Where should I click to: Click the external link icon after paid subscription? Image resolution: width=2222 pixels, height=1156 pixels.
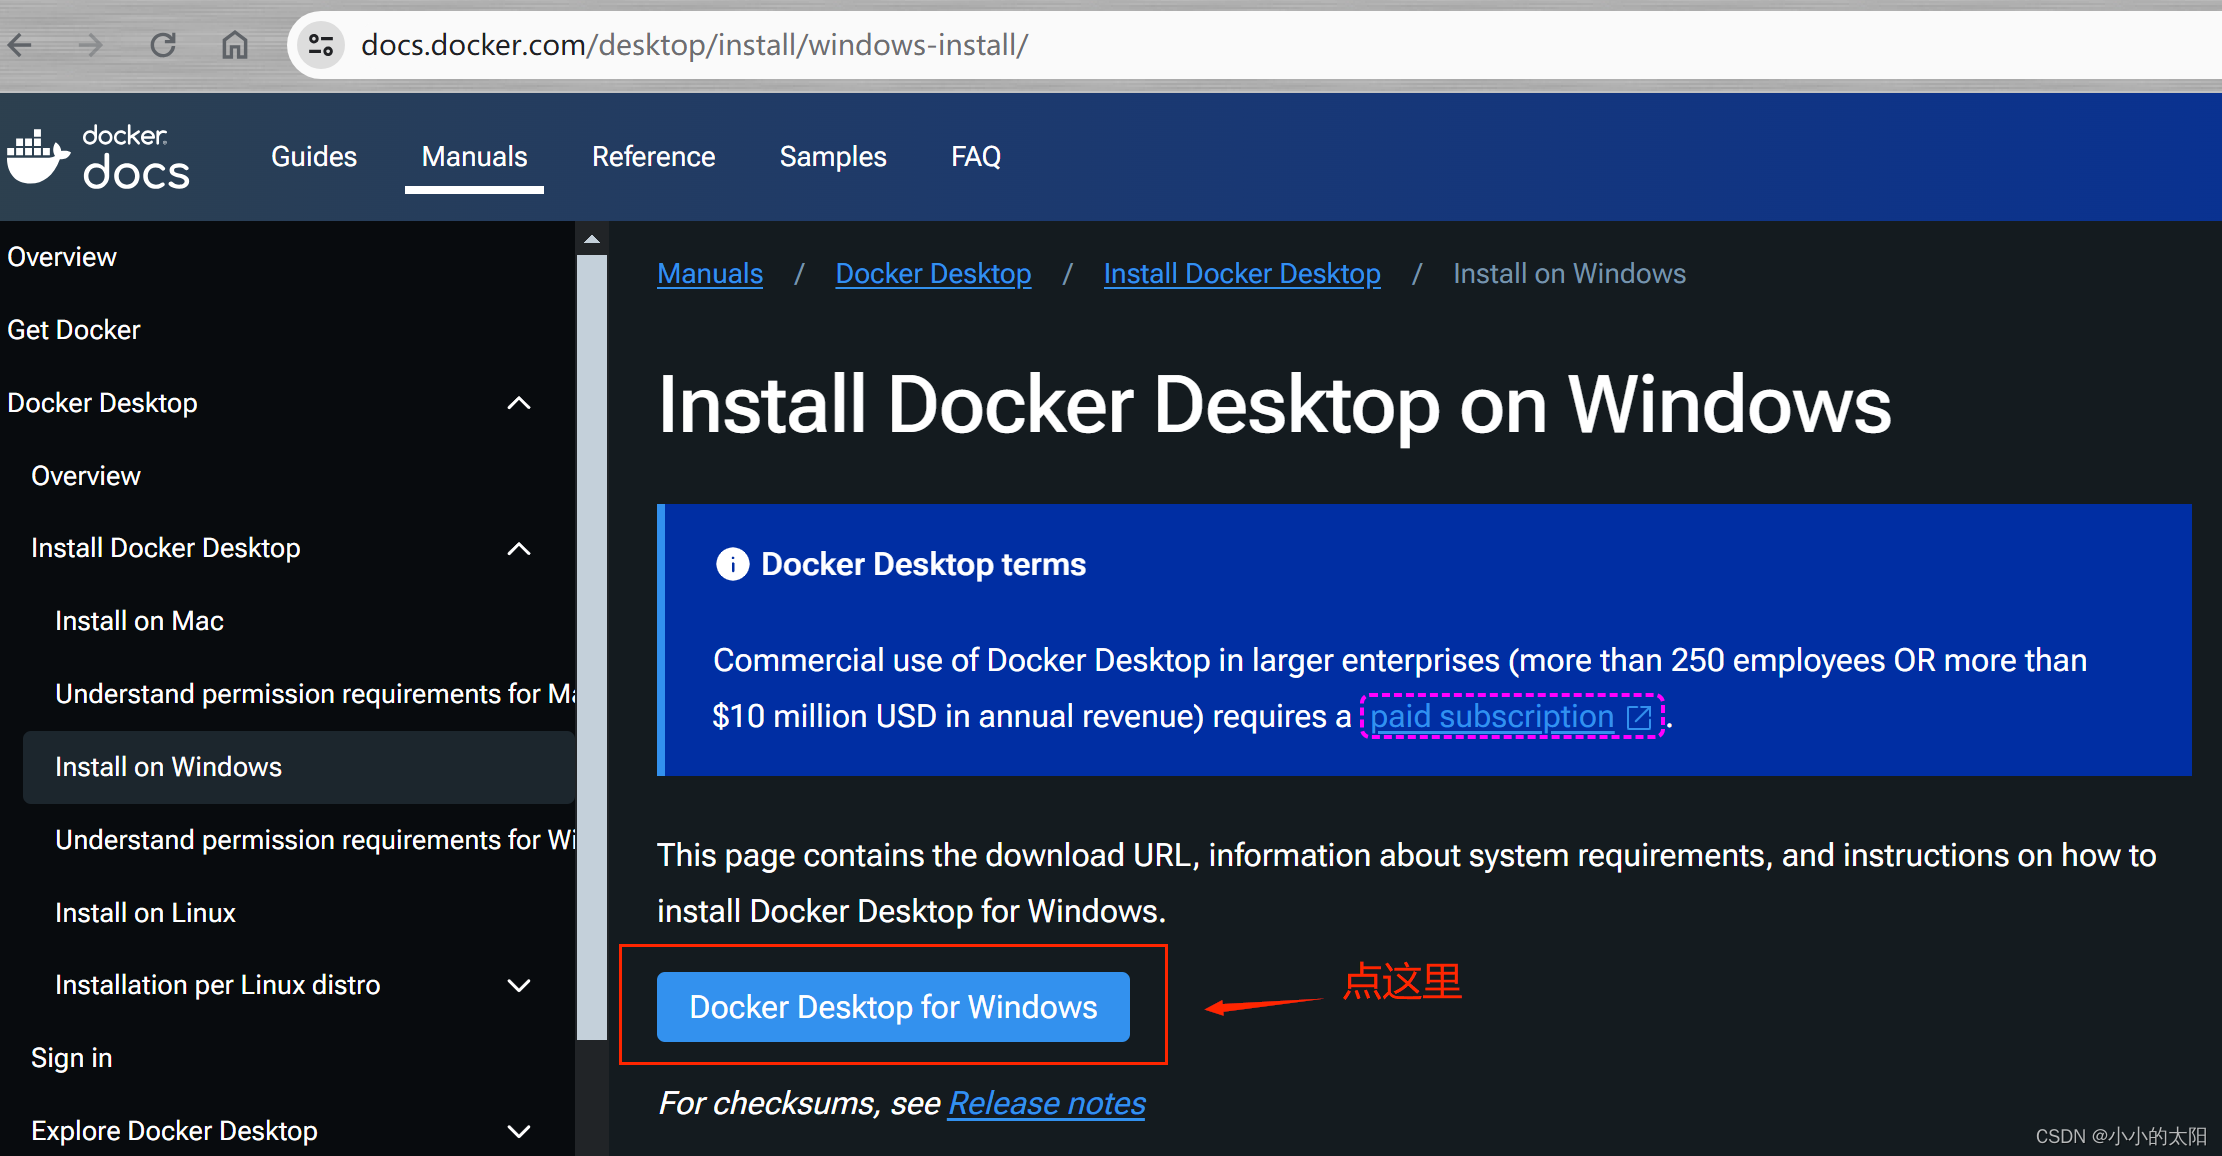(1639, 717)
